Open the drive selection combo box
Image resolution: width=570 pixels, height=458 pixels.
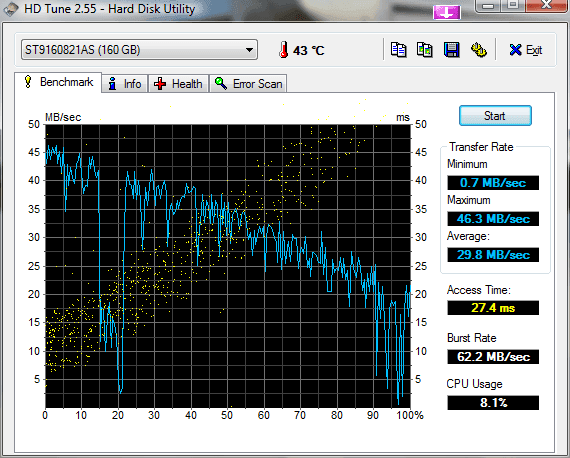[139, 50]
